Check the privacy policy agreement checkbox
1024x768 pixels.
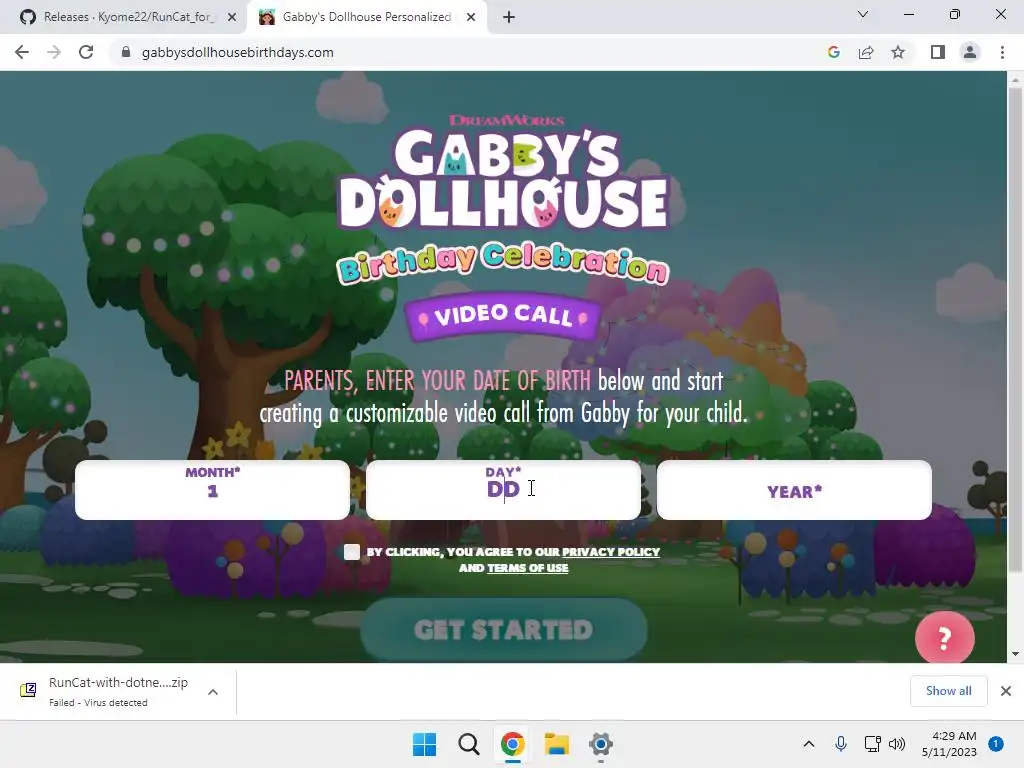click(352, 552)
